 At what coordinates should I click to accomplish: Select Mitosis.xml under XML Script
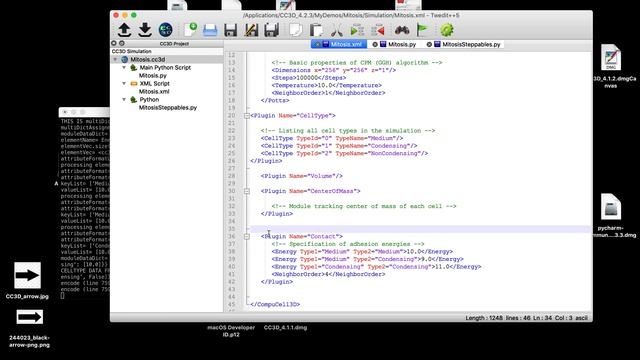tap(154, 91)
